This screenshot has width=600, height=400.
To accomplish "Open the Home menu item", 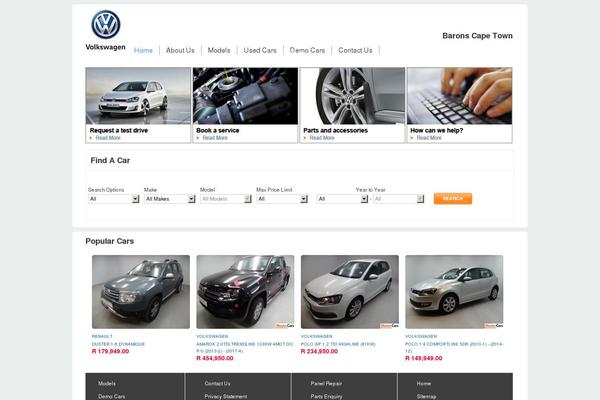I will click(143, 51).
